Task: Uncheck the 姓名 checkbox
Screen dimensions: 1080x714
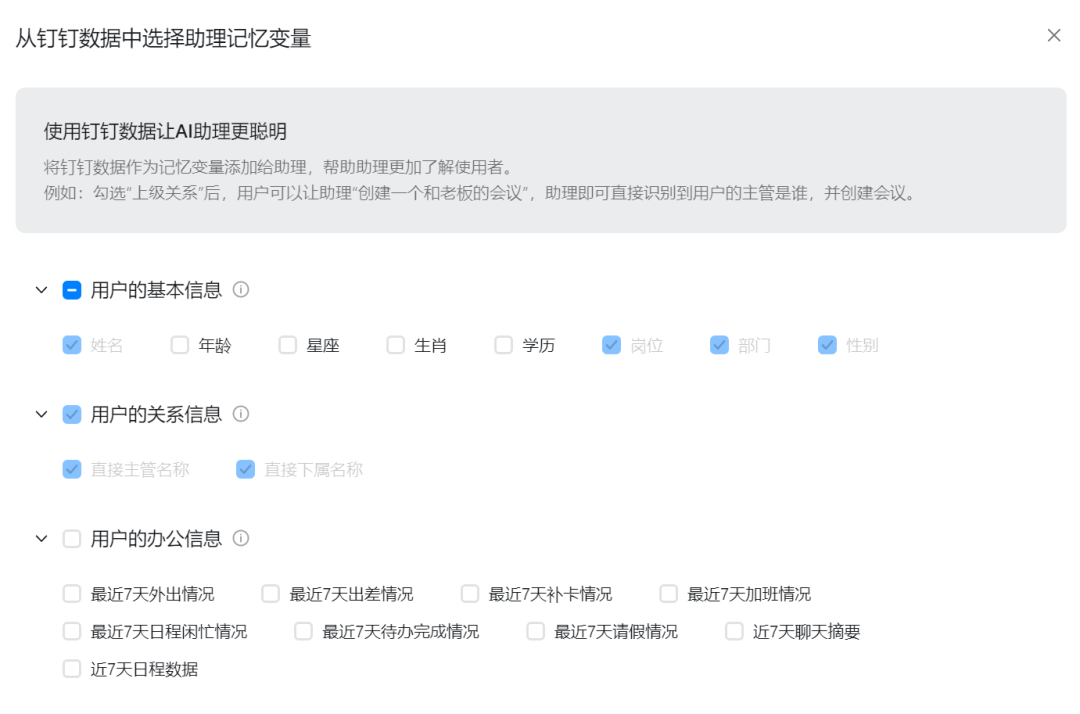Action: [72, 345]
